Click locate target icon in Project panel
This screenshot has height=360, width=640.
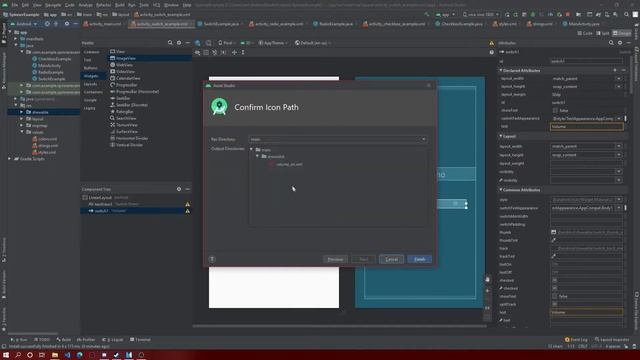[47, 24]
